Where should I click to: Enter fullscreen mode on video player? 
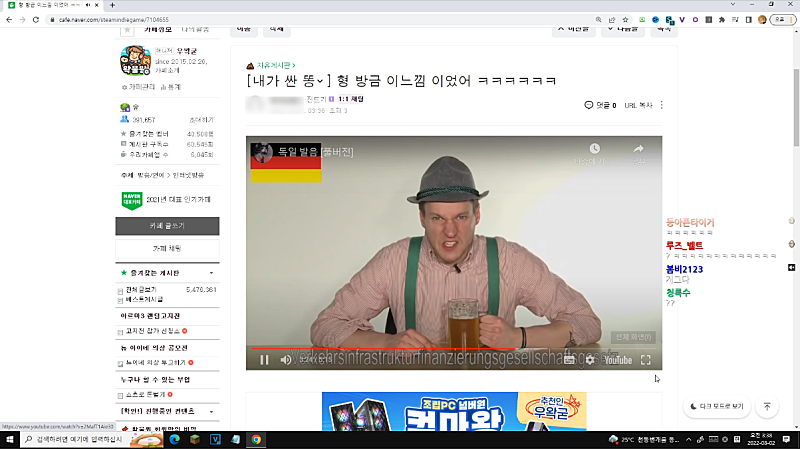[646, 359]
